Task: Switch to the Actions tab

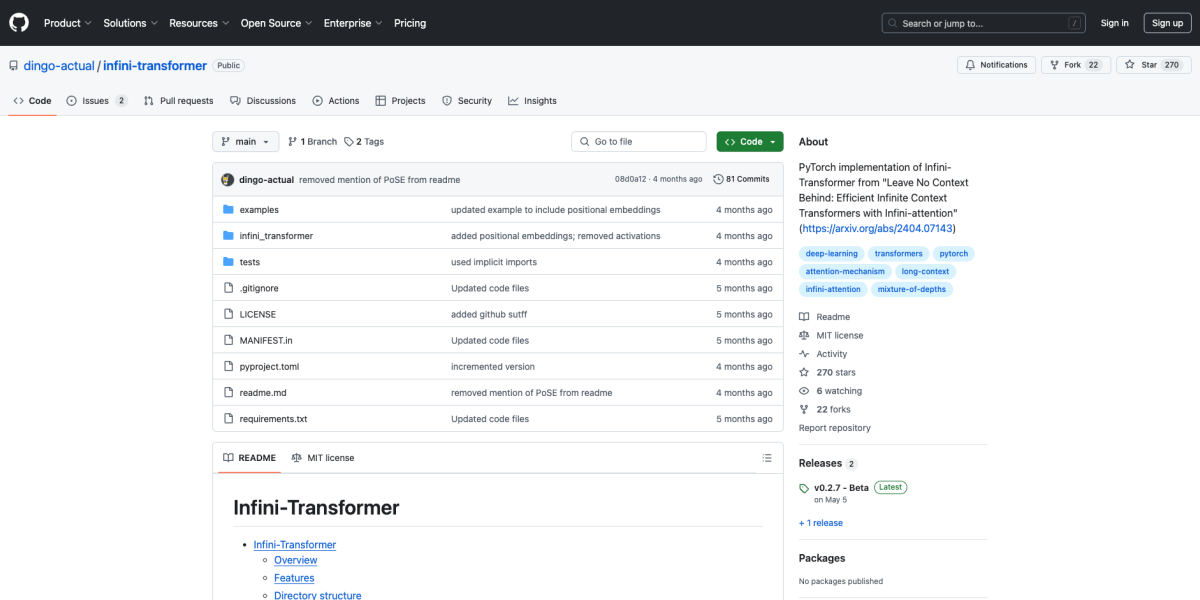Action: [x=336, y=101]
